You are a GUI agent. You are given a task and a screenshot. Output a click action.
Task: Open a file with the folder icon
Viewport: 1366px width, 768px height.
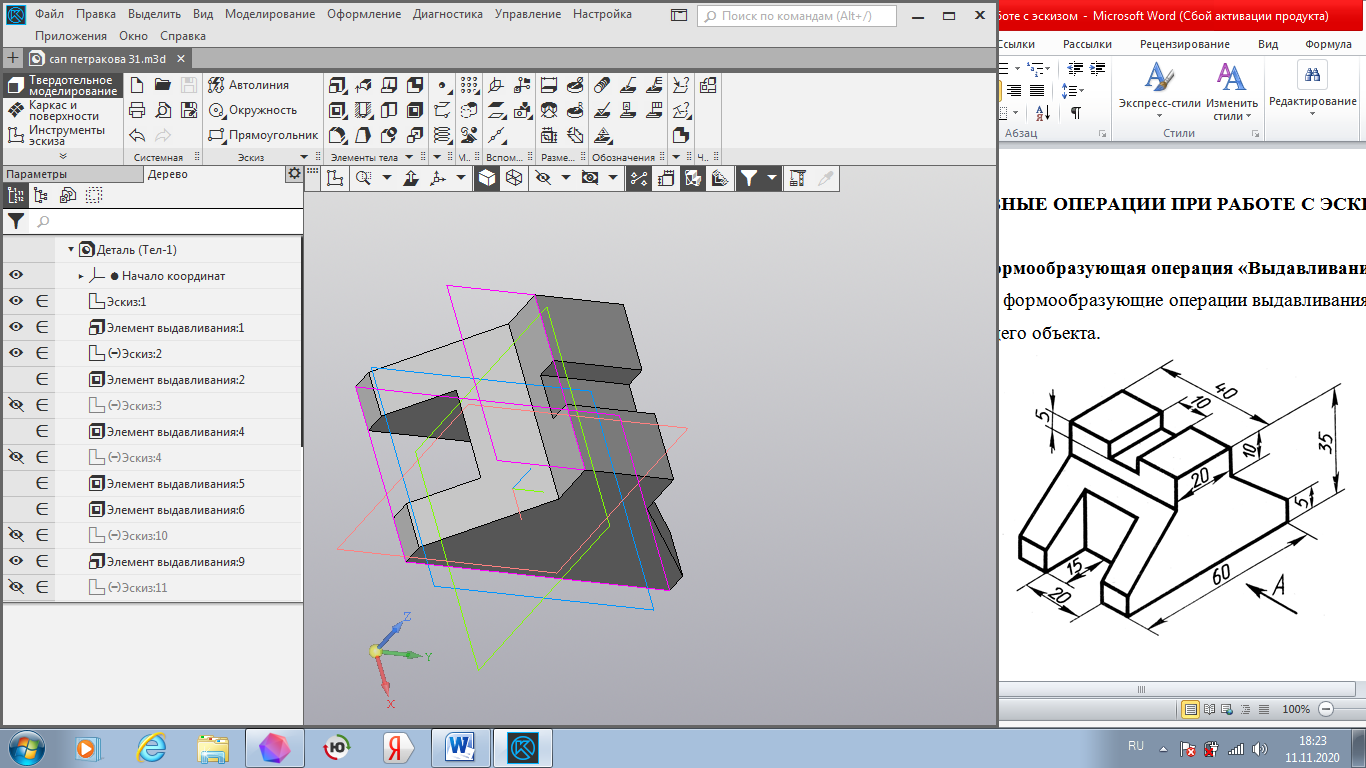(x=162, y=85)
